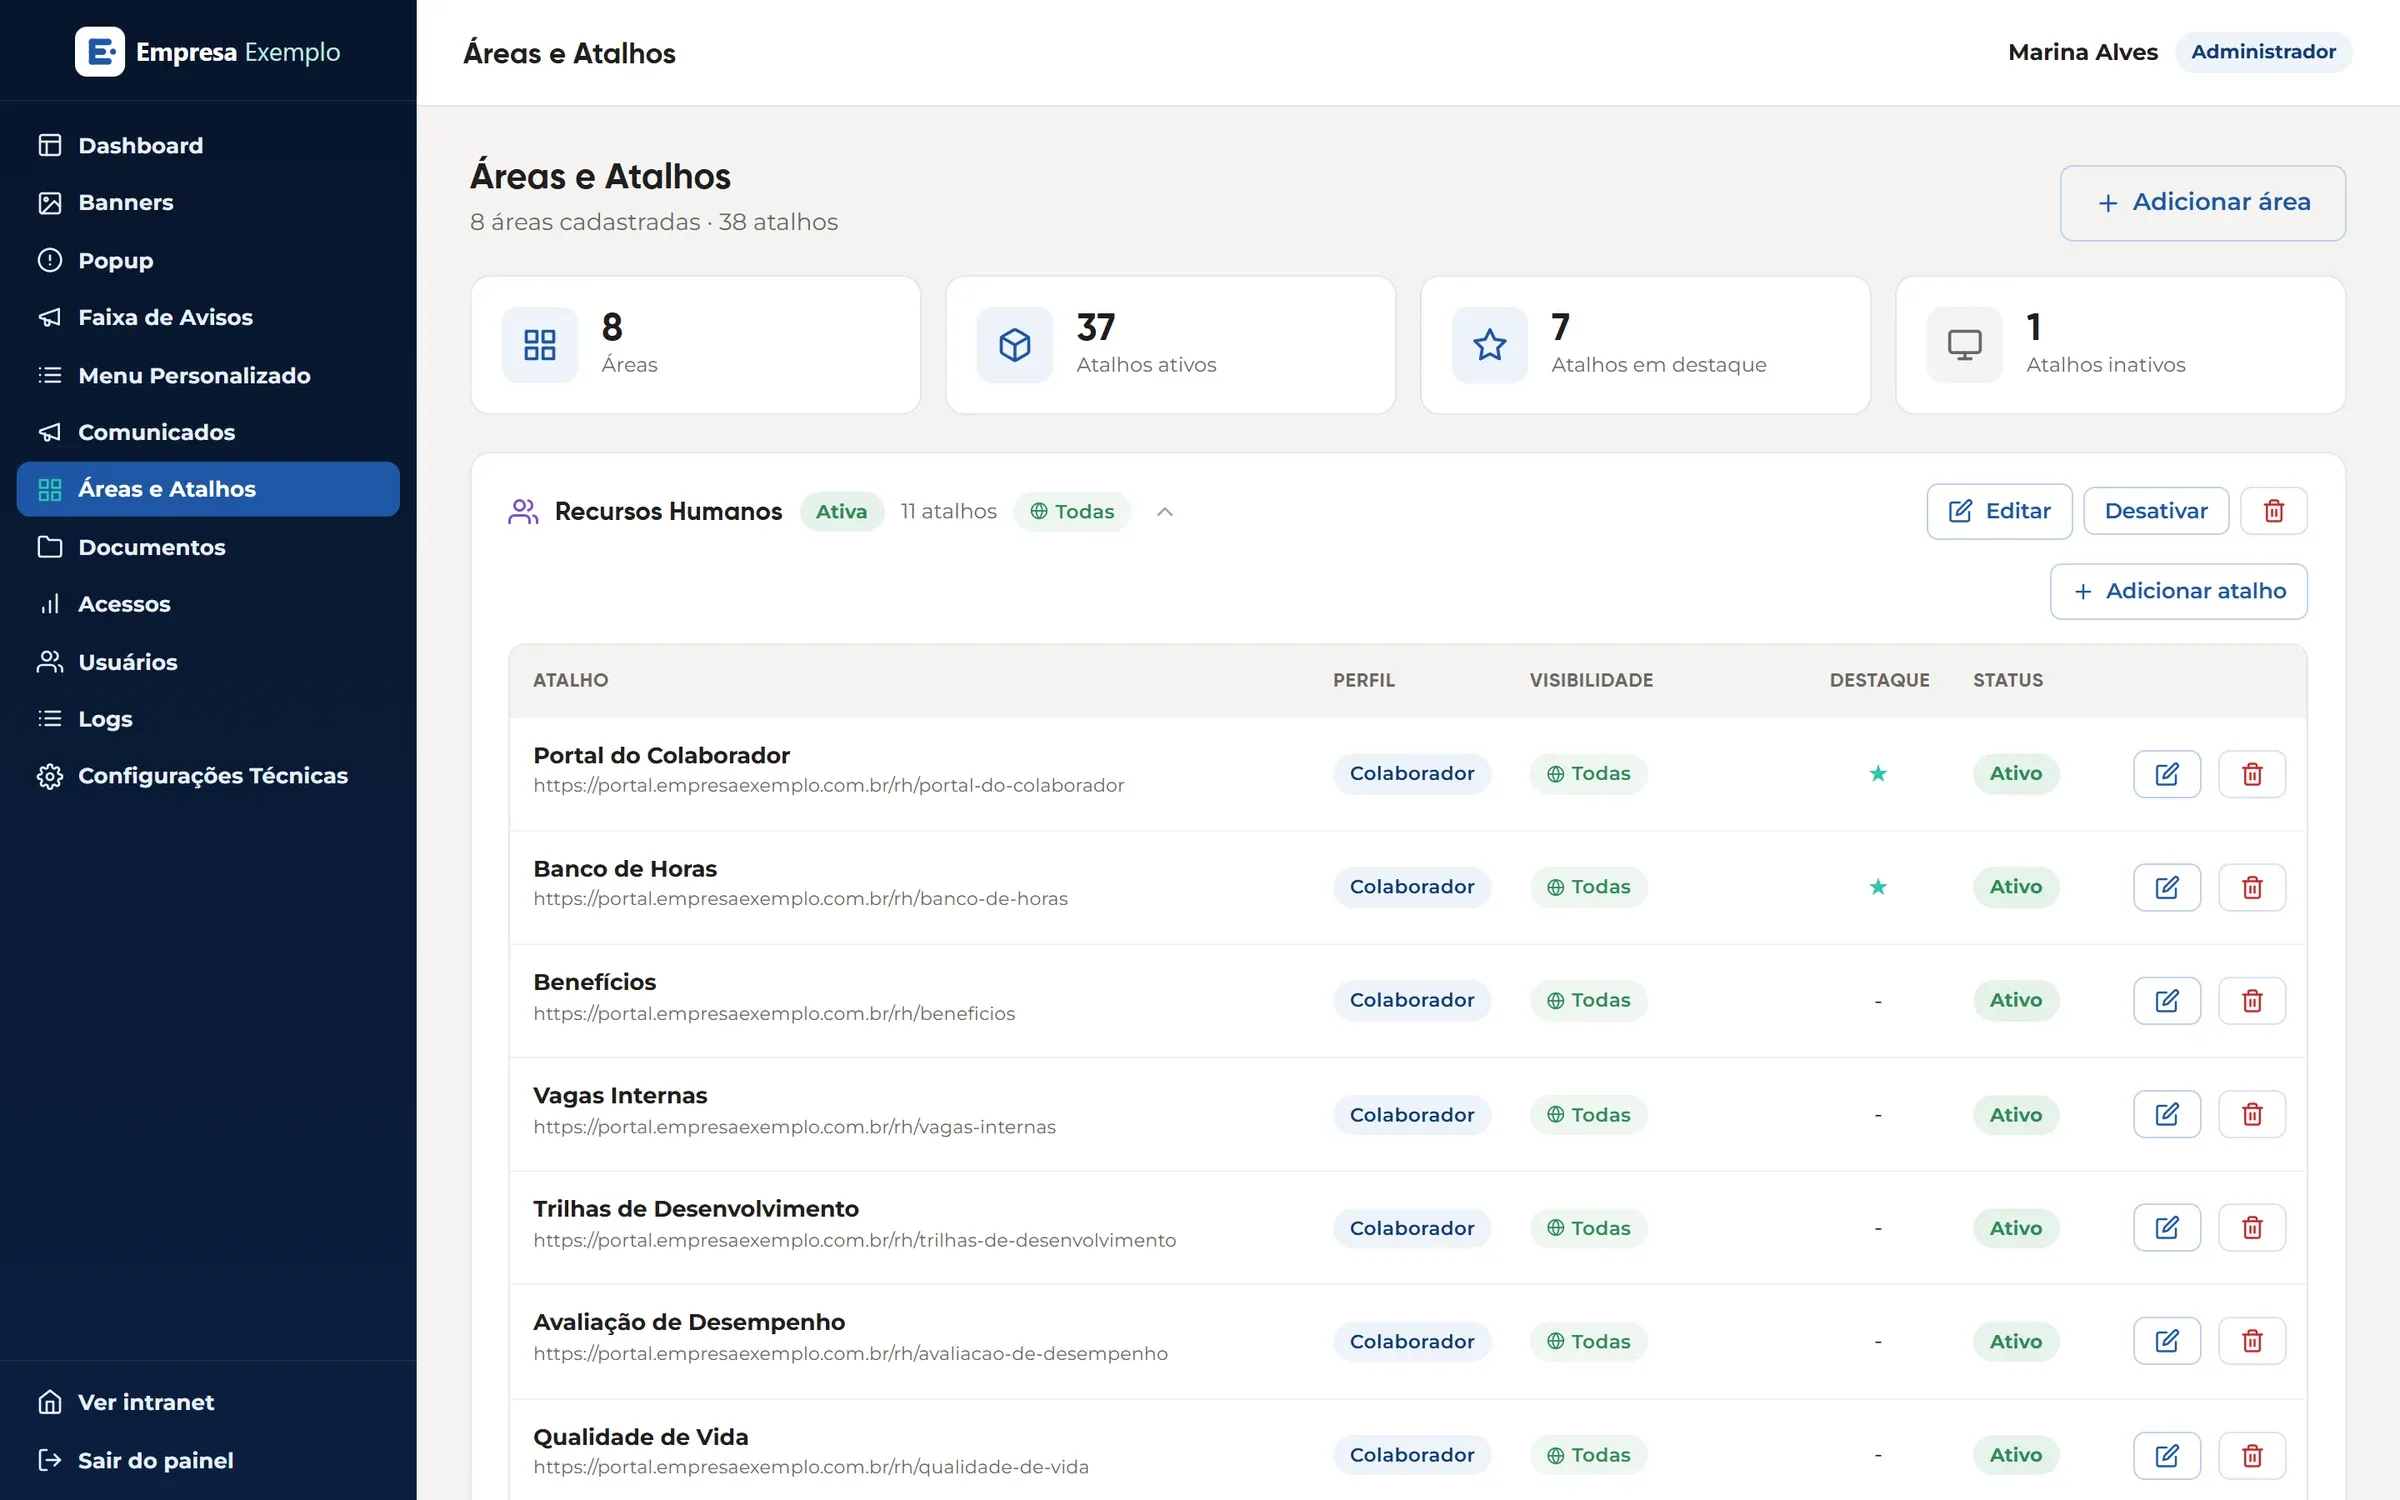Delete the Recursos Humanos area
This screenshot has width=2400, height=1500.
(2273, 511)
